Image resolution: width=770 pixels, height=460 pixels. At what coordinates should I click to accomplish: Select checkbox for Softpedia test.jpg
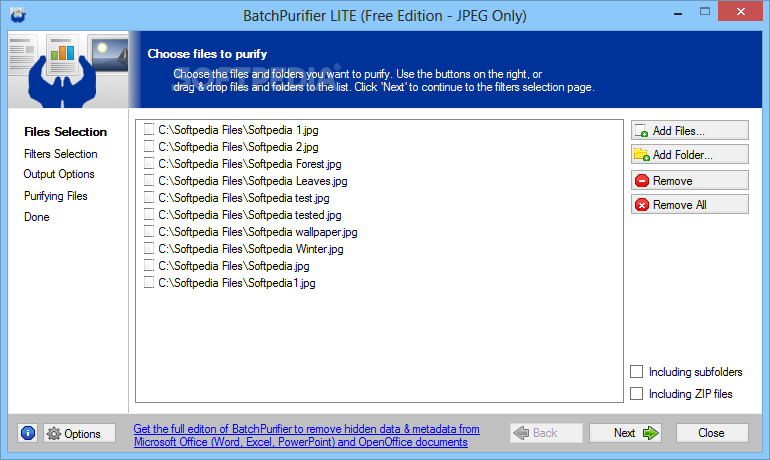coord(149,197)
